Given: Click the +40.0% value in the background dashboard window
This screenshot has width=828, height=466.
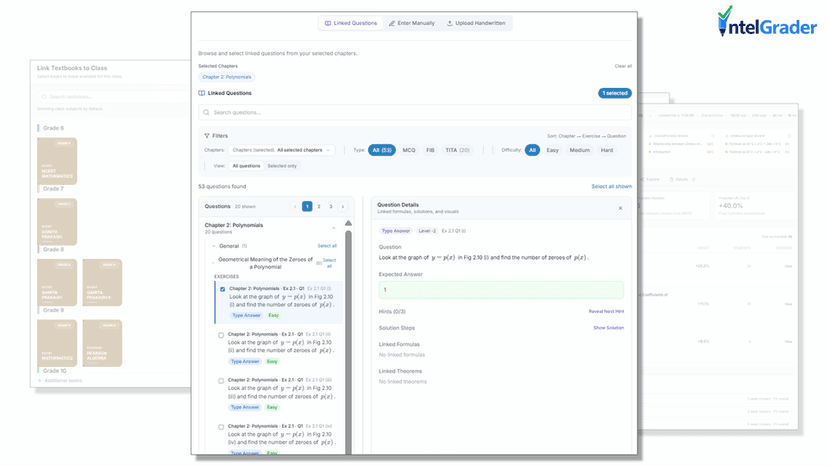Looking at the screenshot, I should pyautogui.click(x=731, y=206).
